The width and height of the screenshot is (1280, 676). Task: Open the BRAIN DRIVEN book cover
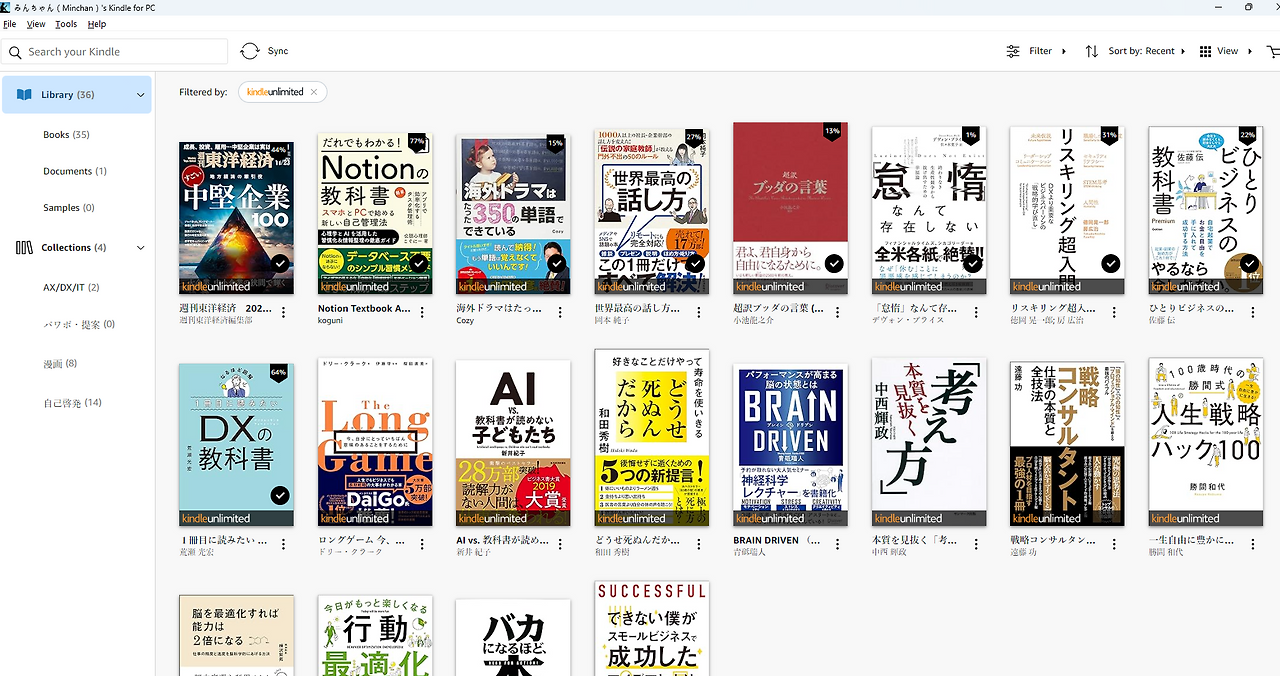pos(790,445)
